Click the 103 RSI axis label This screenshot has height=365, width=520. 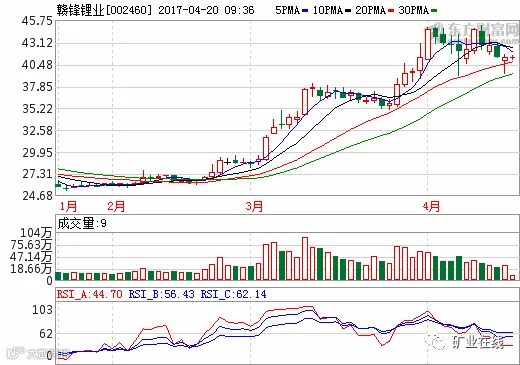point(42,310)
